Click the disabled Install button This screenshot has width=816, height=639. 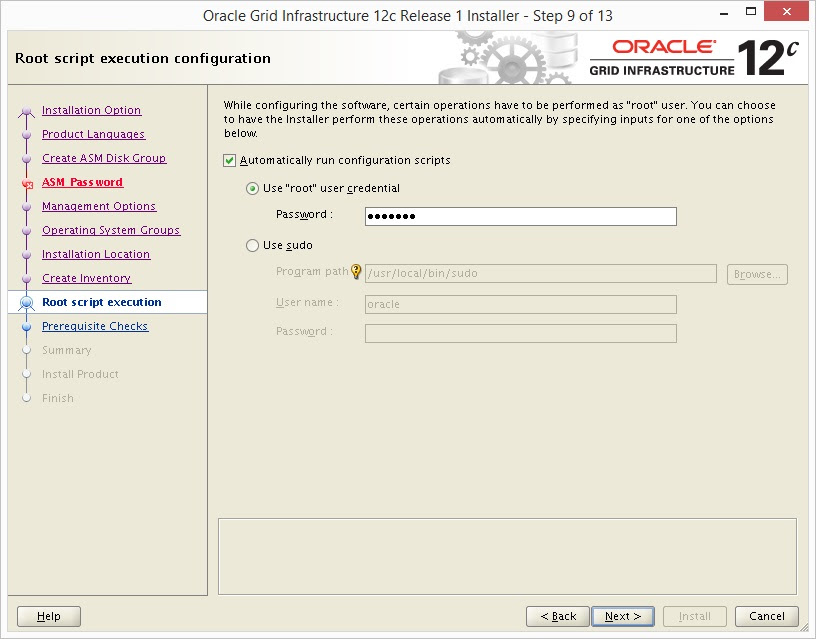[695, 617]
